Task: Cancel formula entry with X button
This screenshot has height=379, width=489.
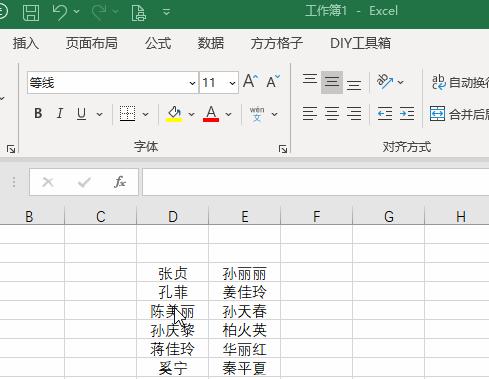Action: click(48, 182)
